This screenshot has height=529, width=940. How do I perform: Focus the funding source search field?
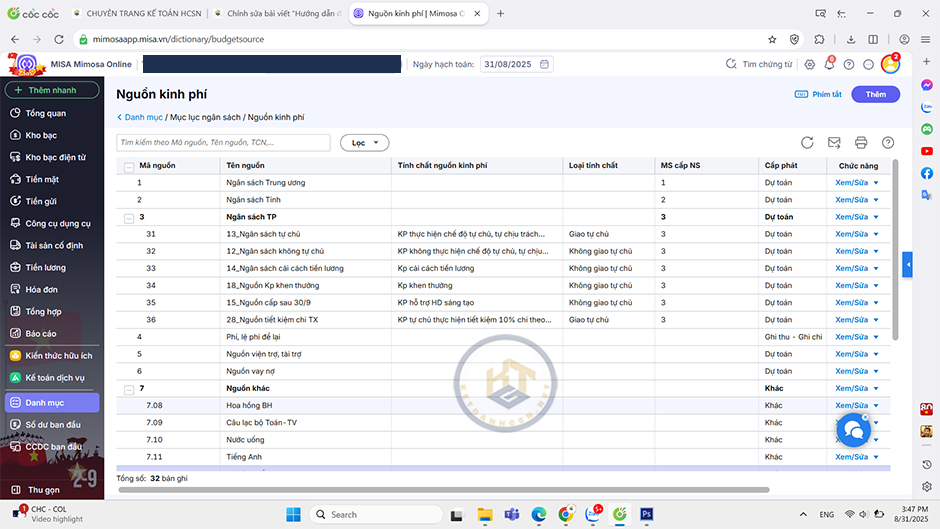click(223, 143)
